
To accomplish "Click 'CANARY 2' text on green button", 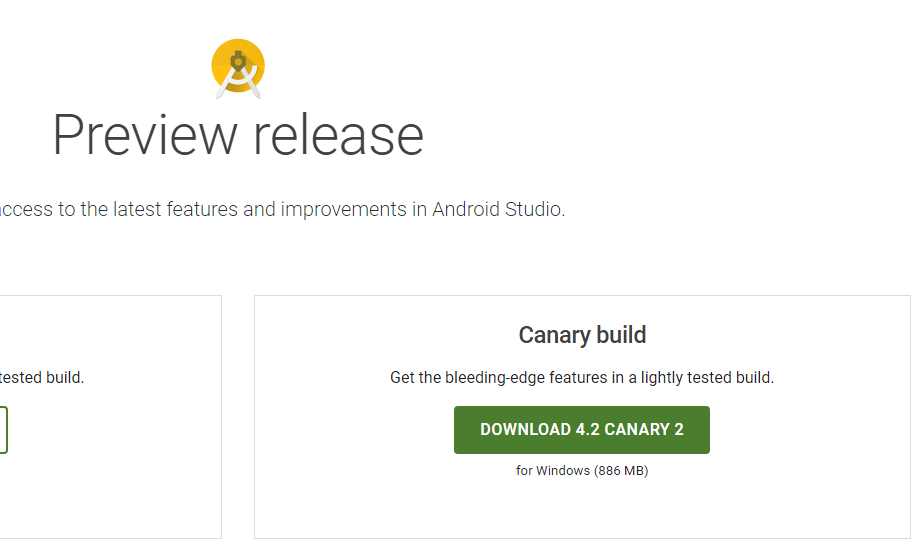I will tap(644, 430).
